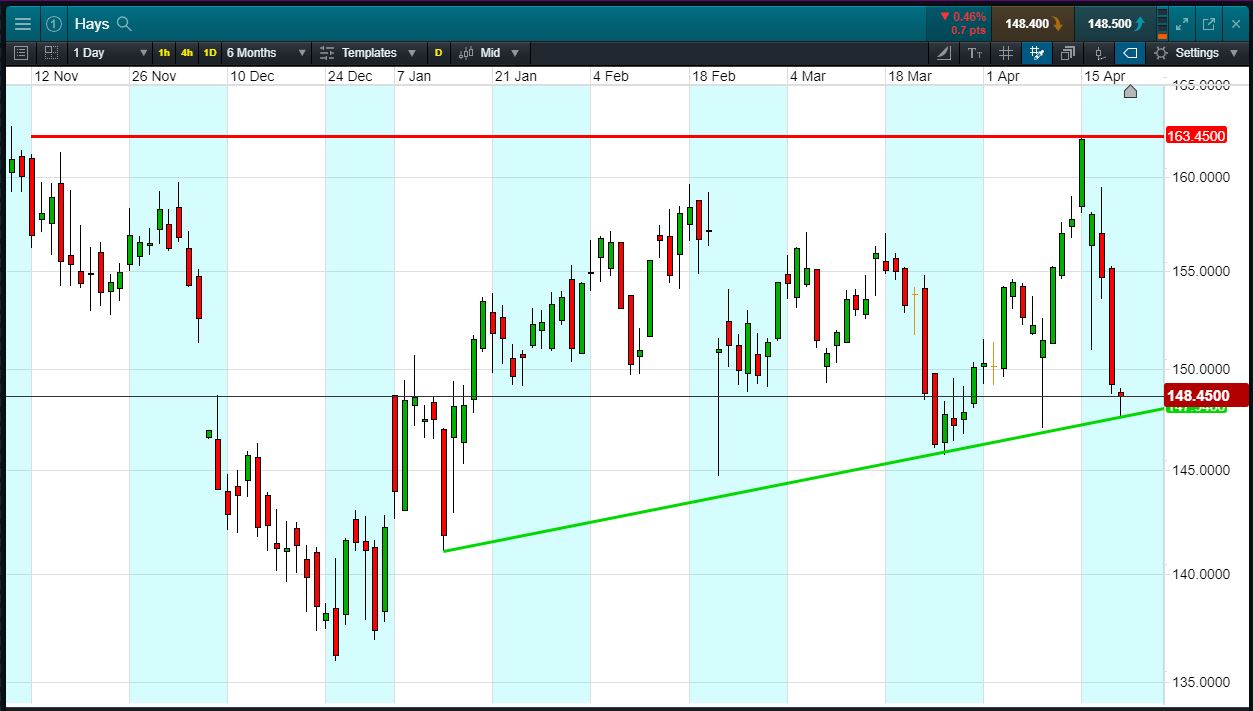Viewport: 1253px width, 711px height.
Task: Open the hamburger main menu
Action: point(22,23)
